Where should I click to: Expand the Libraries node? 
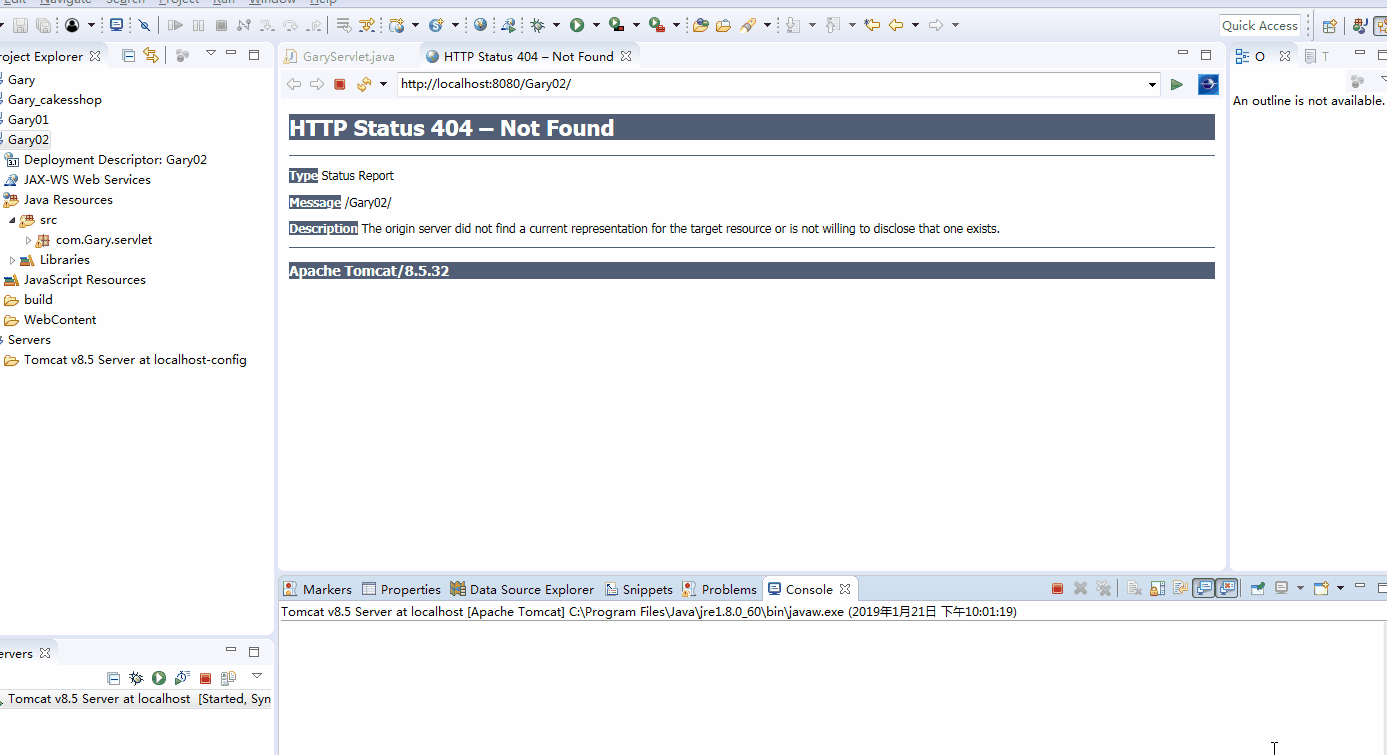pyautogui.click(x=12, y=260)
